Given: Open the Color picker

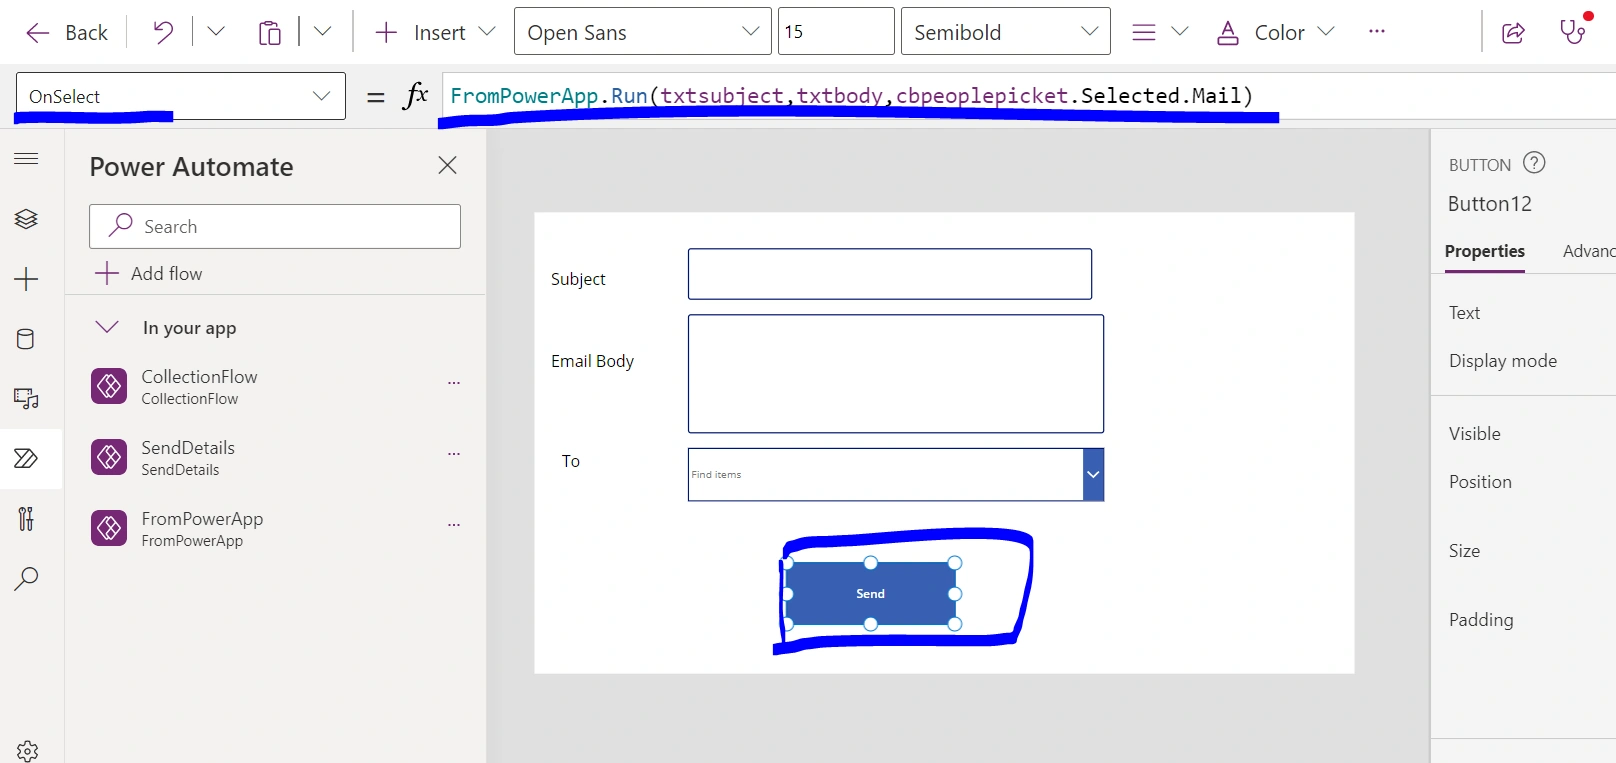Looking at the screenshot, I should 1275,32.
